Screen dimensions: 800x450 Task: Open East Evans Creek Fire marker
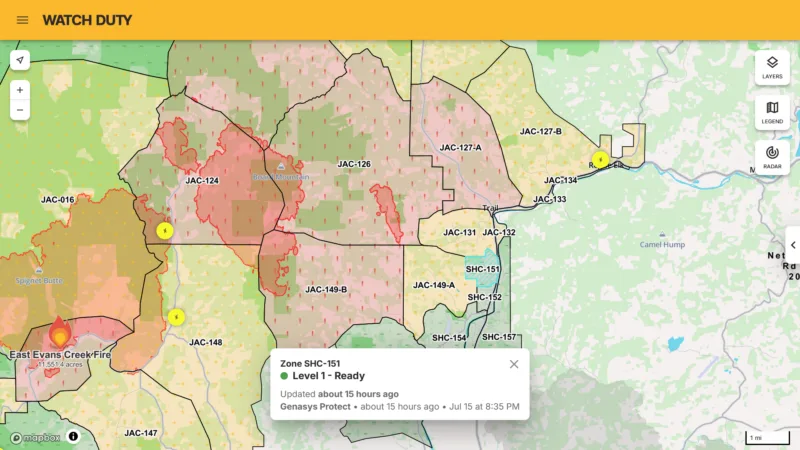tap(60, 332)
